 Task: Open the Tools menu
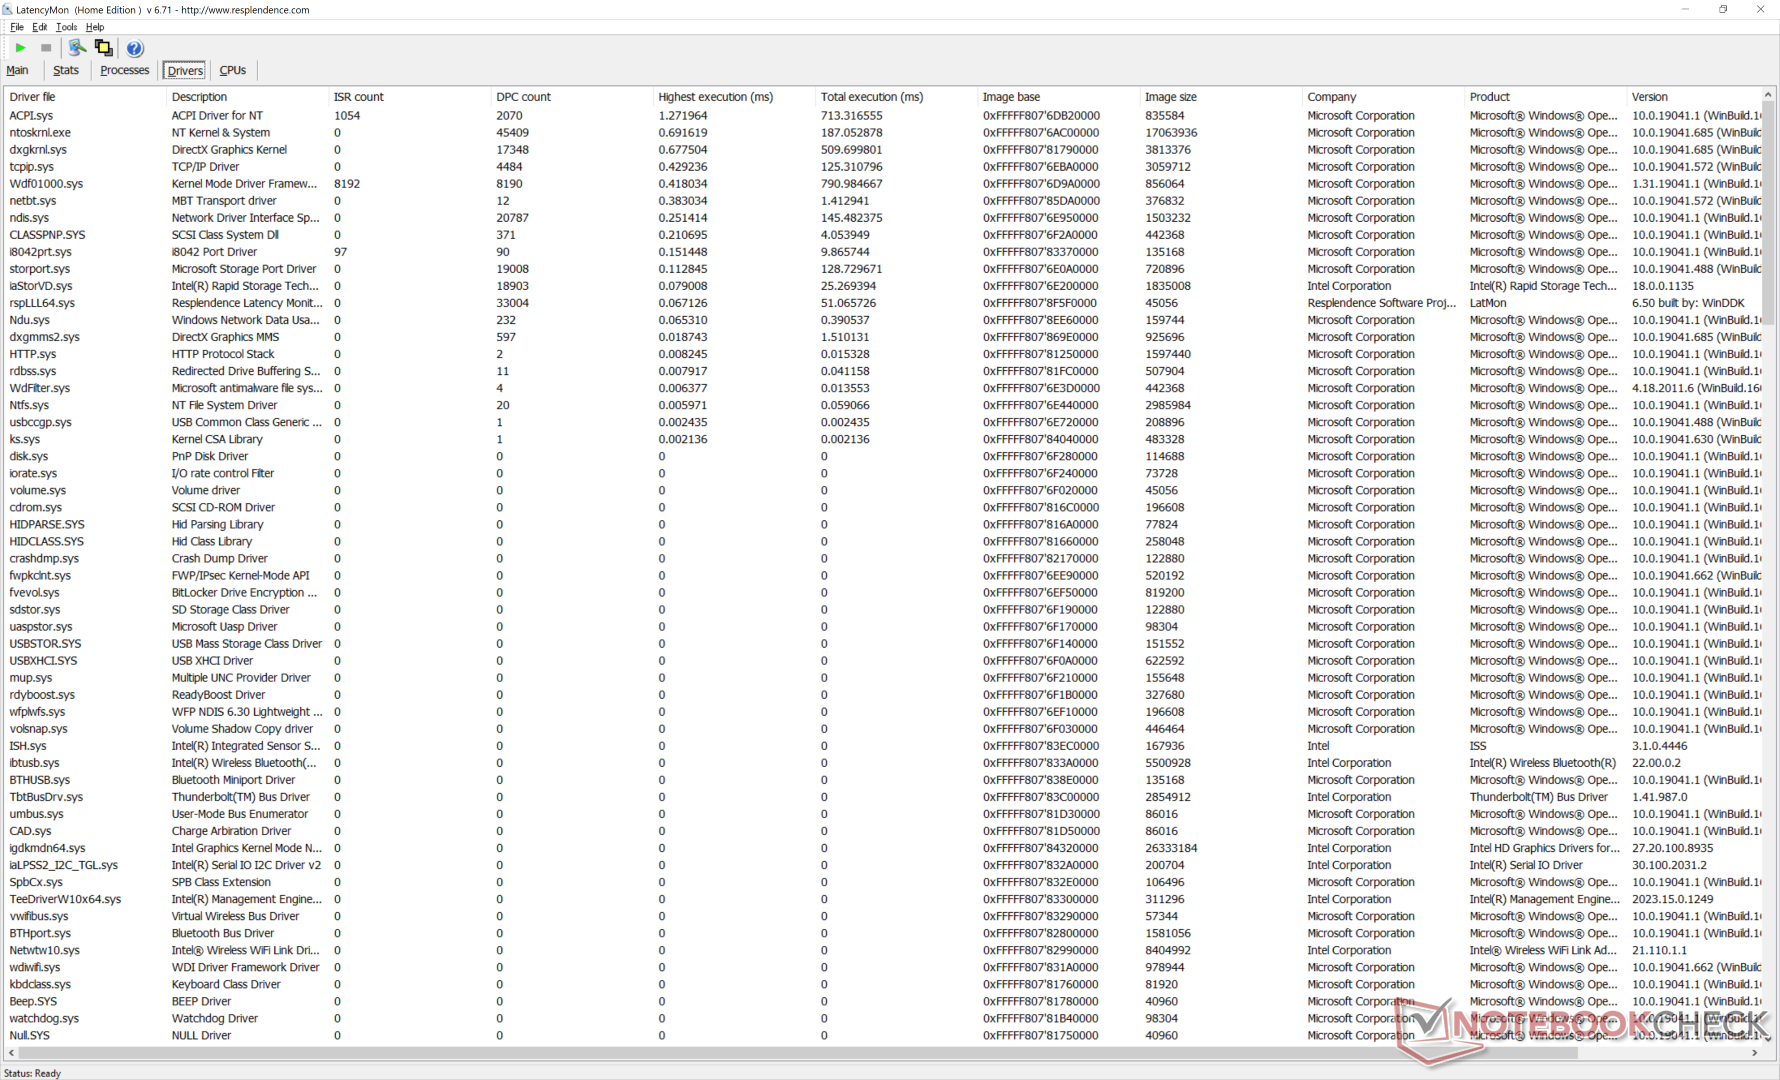66,27
